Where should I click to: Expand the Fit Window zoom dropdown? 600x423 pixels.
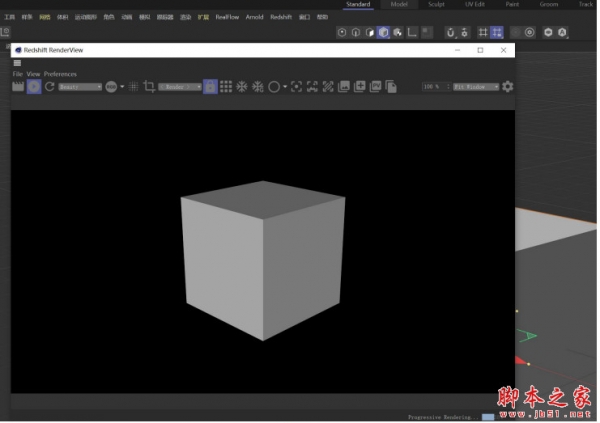click(x=475, y=87)
